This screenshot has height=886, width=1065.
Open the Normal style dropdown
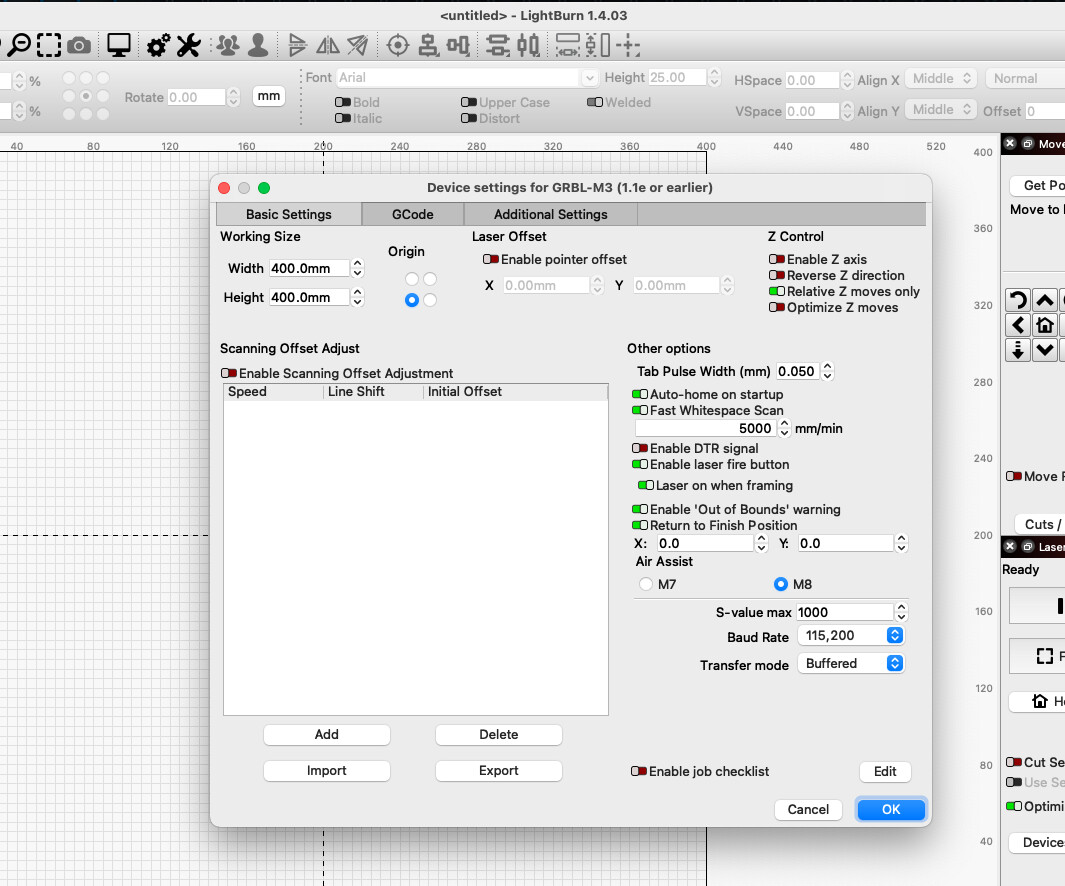pos(1026,79)
